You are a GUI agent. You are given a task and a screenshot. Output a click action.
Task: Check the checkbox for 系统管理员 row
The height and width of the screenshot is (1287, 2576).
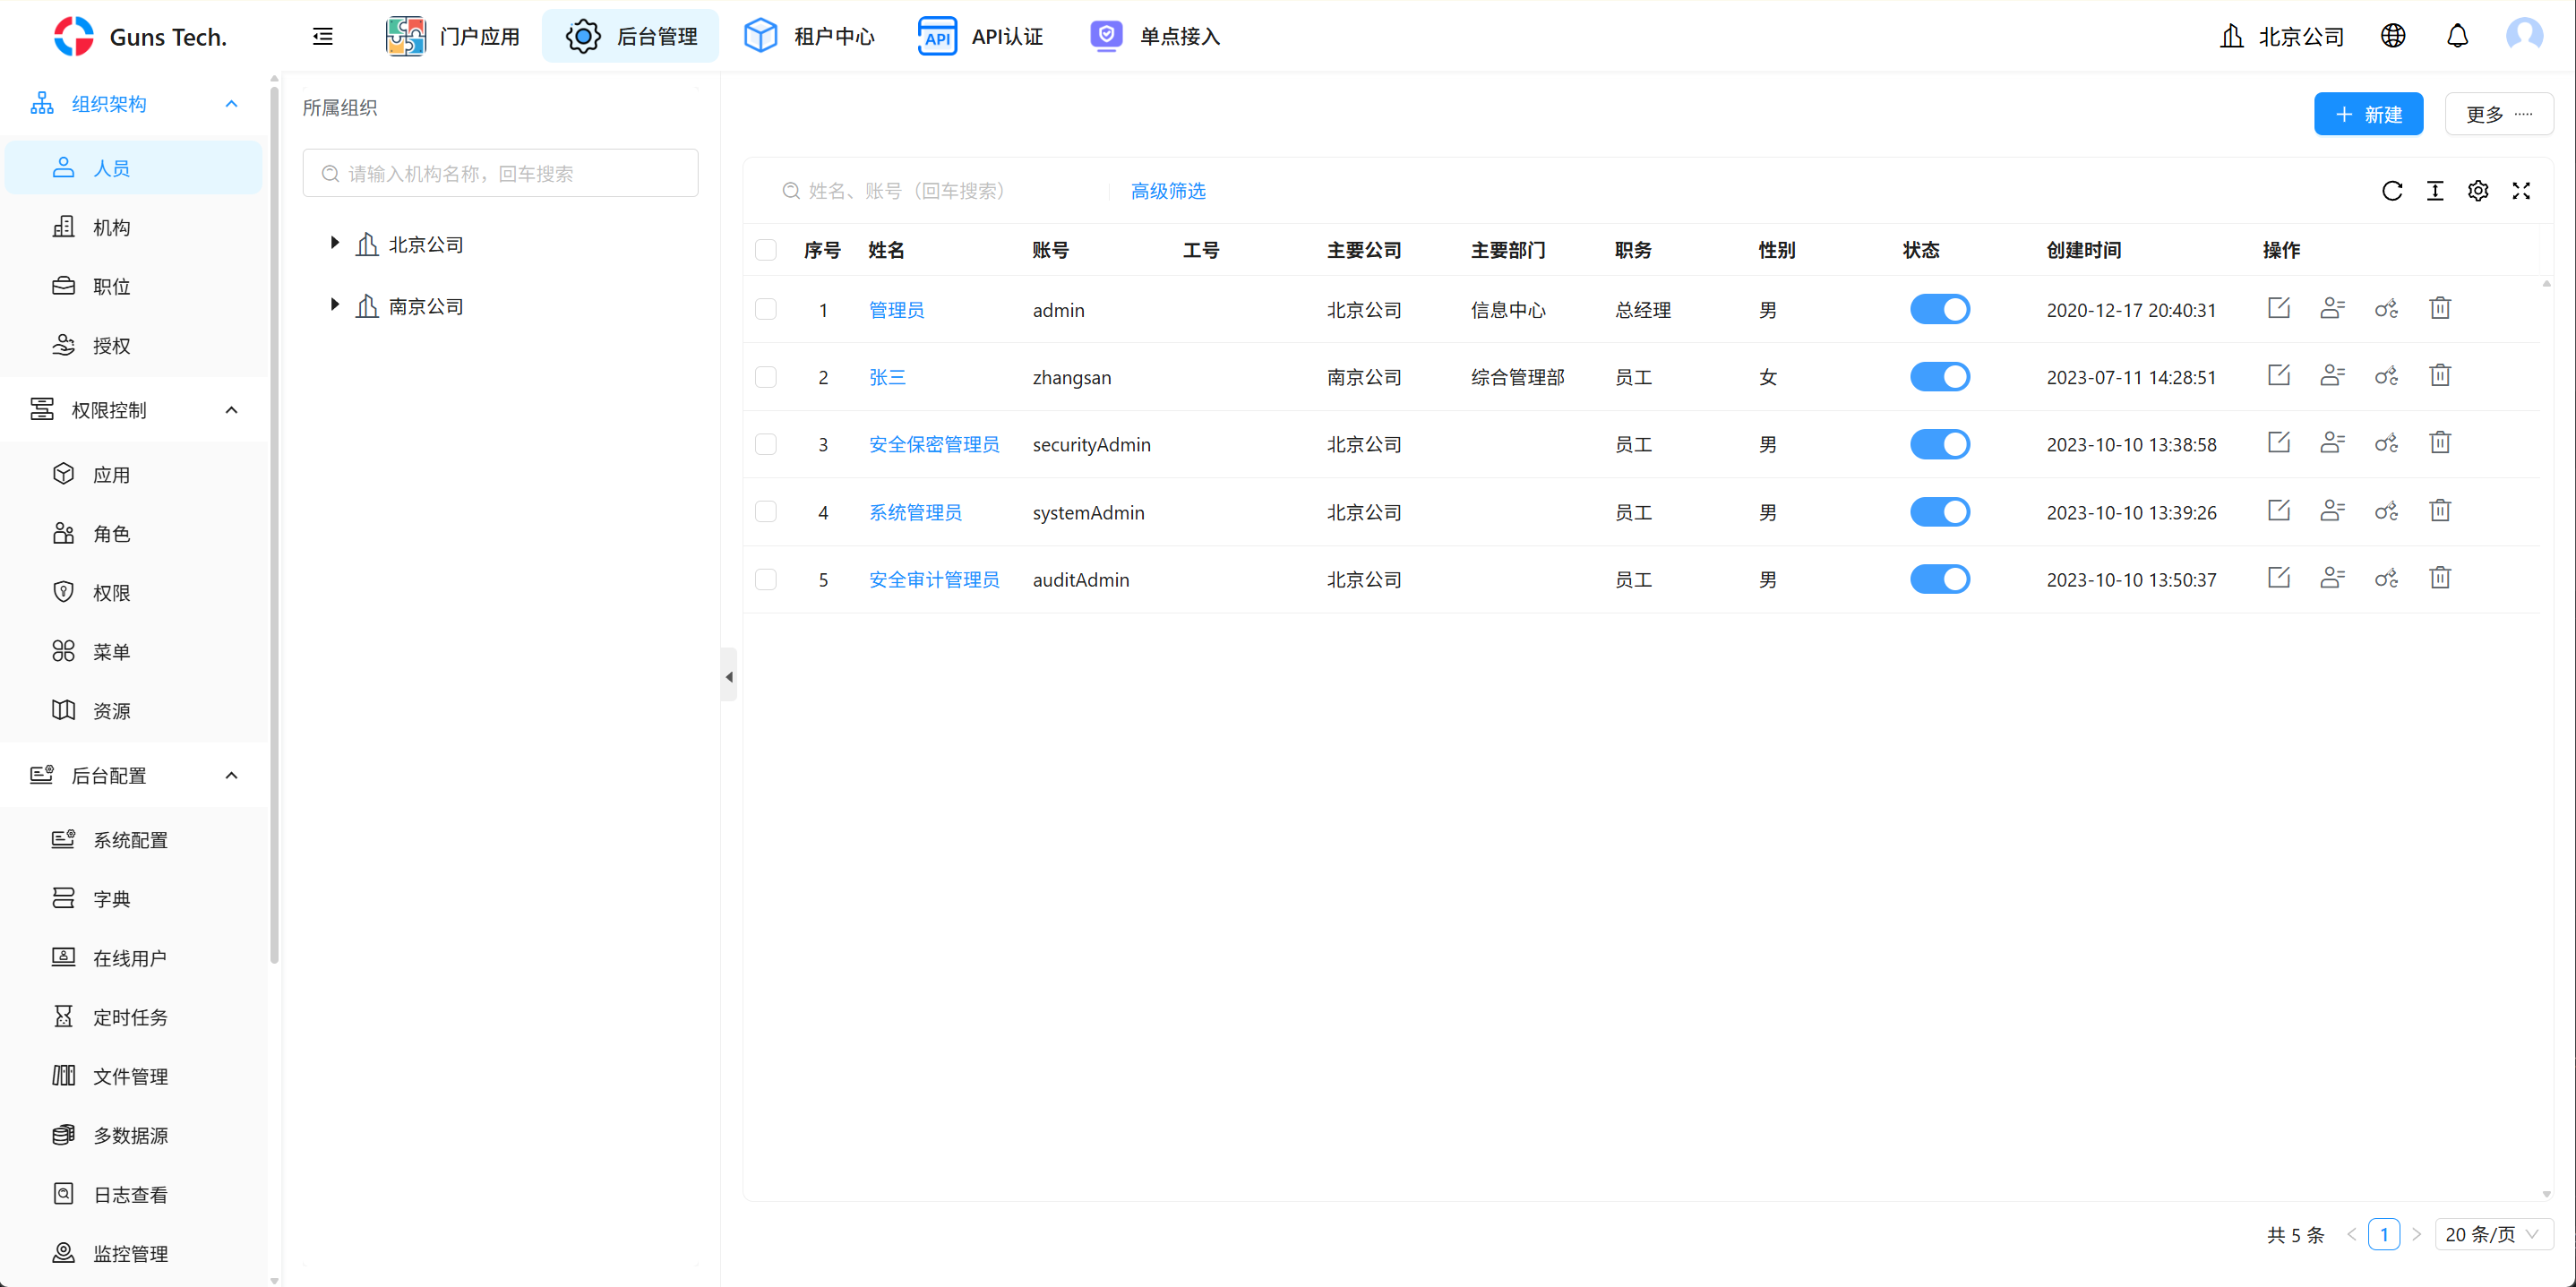(766, 512)
